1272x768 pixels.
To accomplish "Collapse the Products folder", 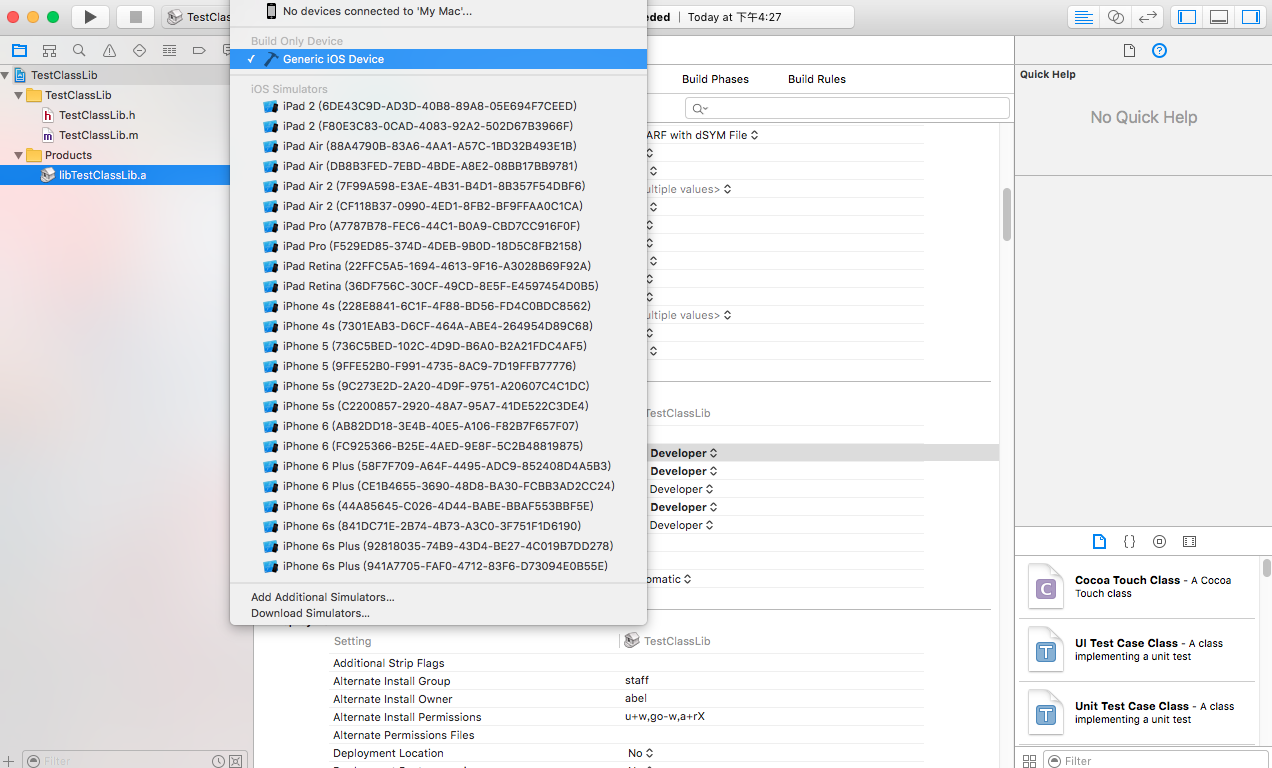I will coord(19,155).
